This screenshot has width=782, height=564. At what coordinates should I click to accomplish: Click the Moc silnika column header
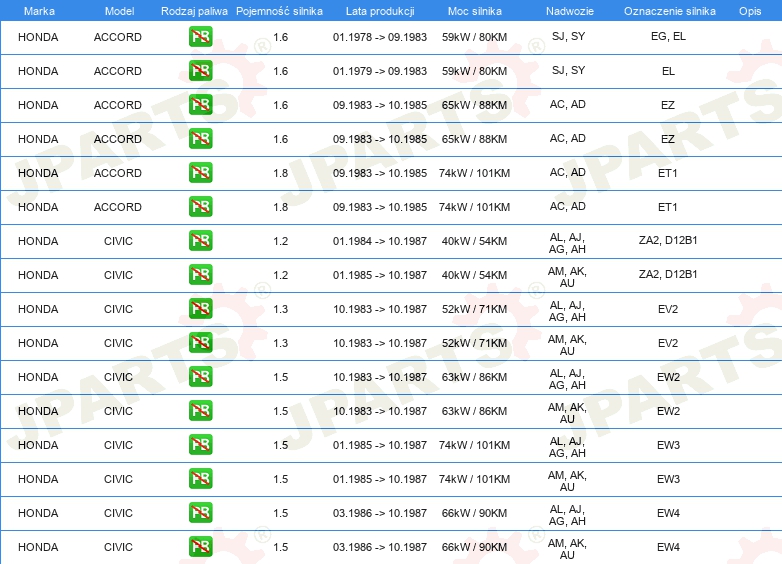tap(475, 11)
